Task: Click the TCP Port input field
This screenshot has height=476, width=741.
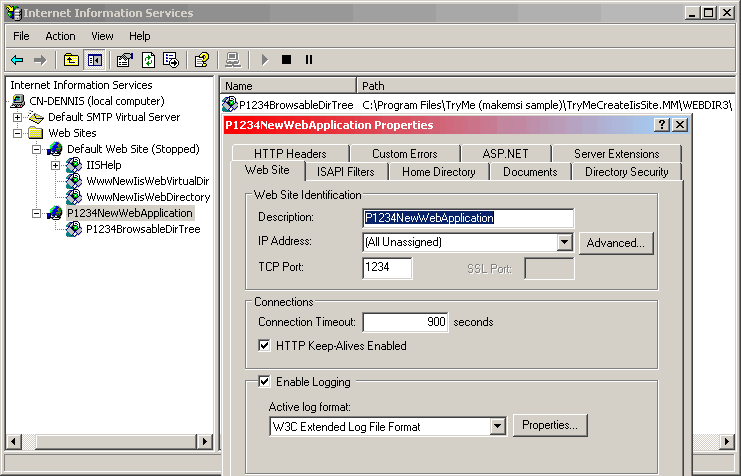Action: coord(387,268)
